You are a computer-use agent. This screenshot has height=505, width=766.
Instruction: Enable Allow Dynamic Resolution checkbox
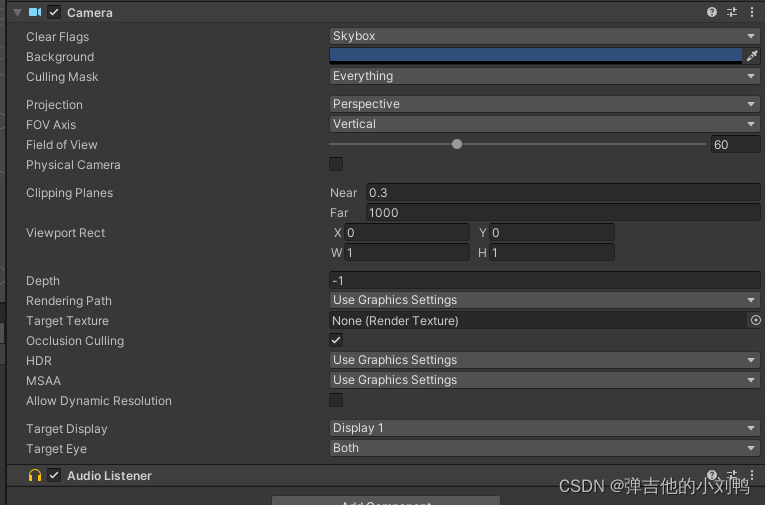[x=336, y=400]
